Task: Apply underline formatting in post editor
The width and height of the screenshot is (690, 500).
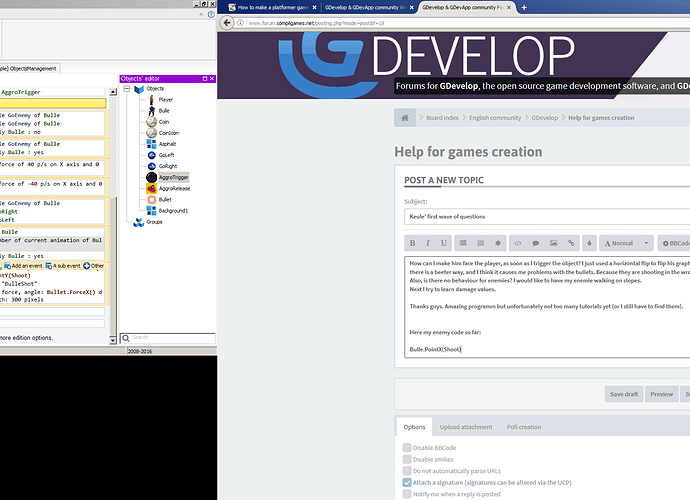Action: point(443,243)
